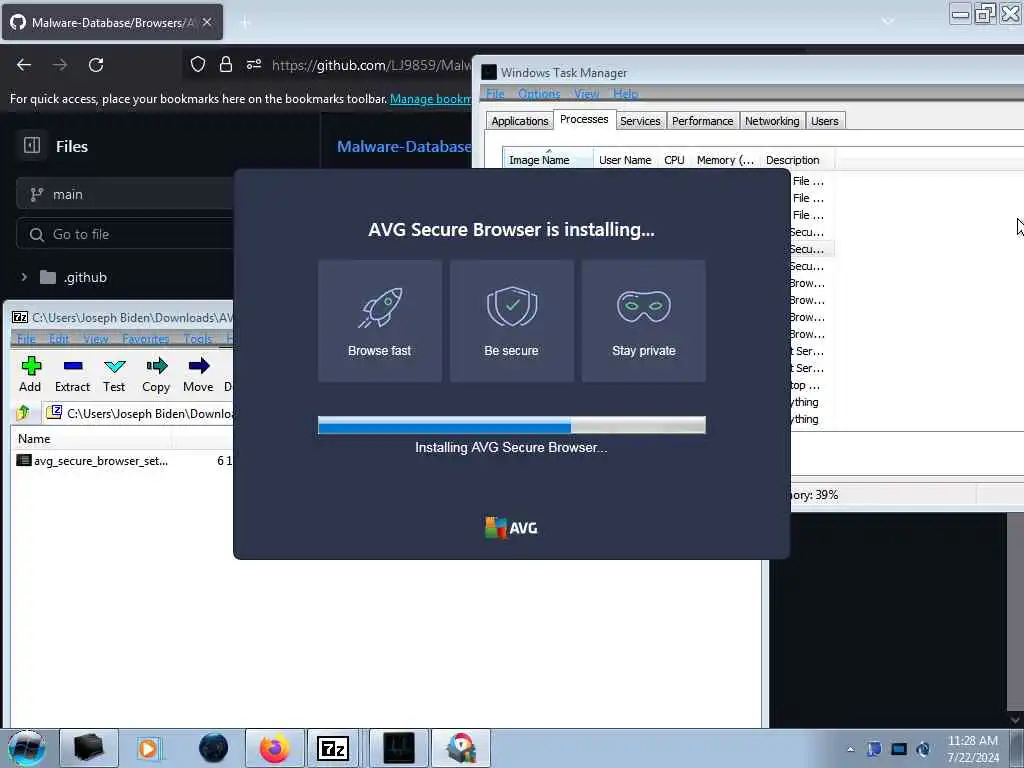Viewport: 1024px width, 768px height.
Task: Switch to Processes tab in Task Manager
Action: (x=584, y=120)
